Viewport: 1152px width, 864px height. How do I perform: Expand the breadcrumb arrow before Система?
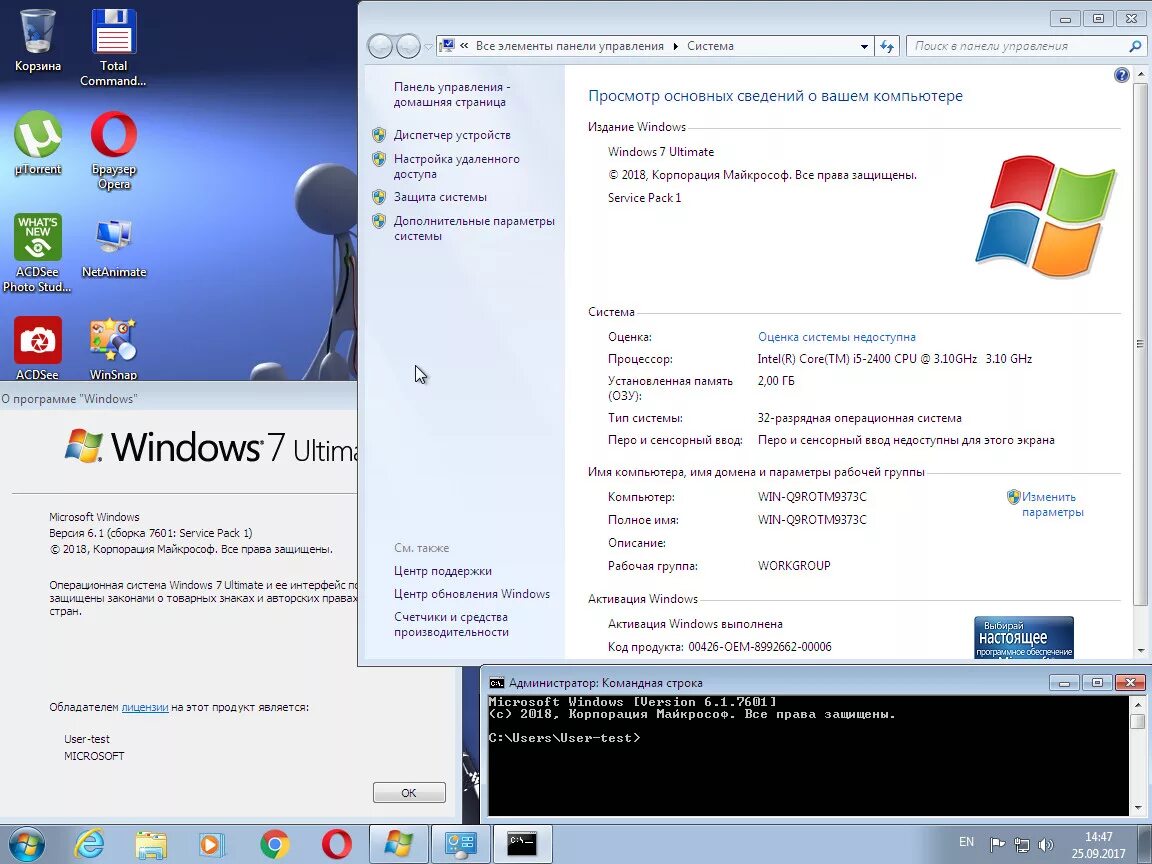pos(675,46)
